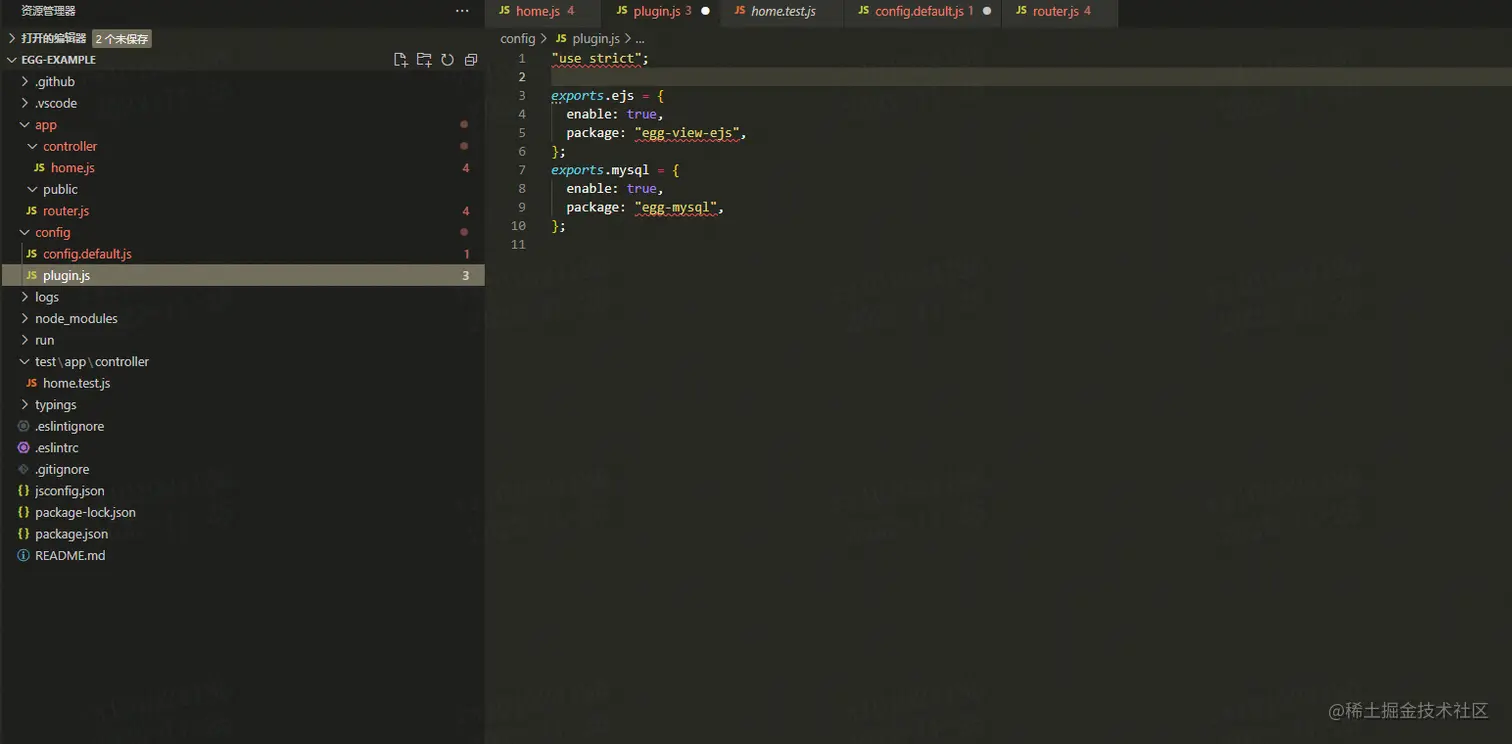Click the "egg-mysql" string in editor
The height and width of the screenshot is (744, 1512).
(675, 207)
